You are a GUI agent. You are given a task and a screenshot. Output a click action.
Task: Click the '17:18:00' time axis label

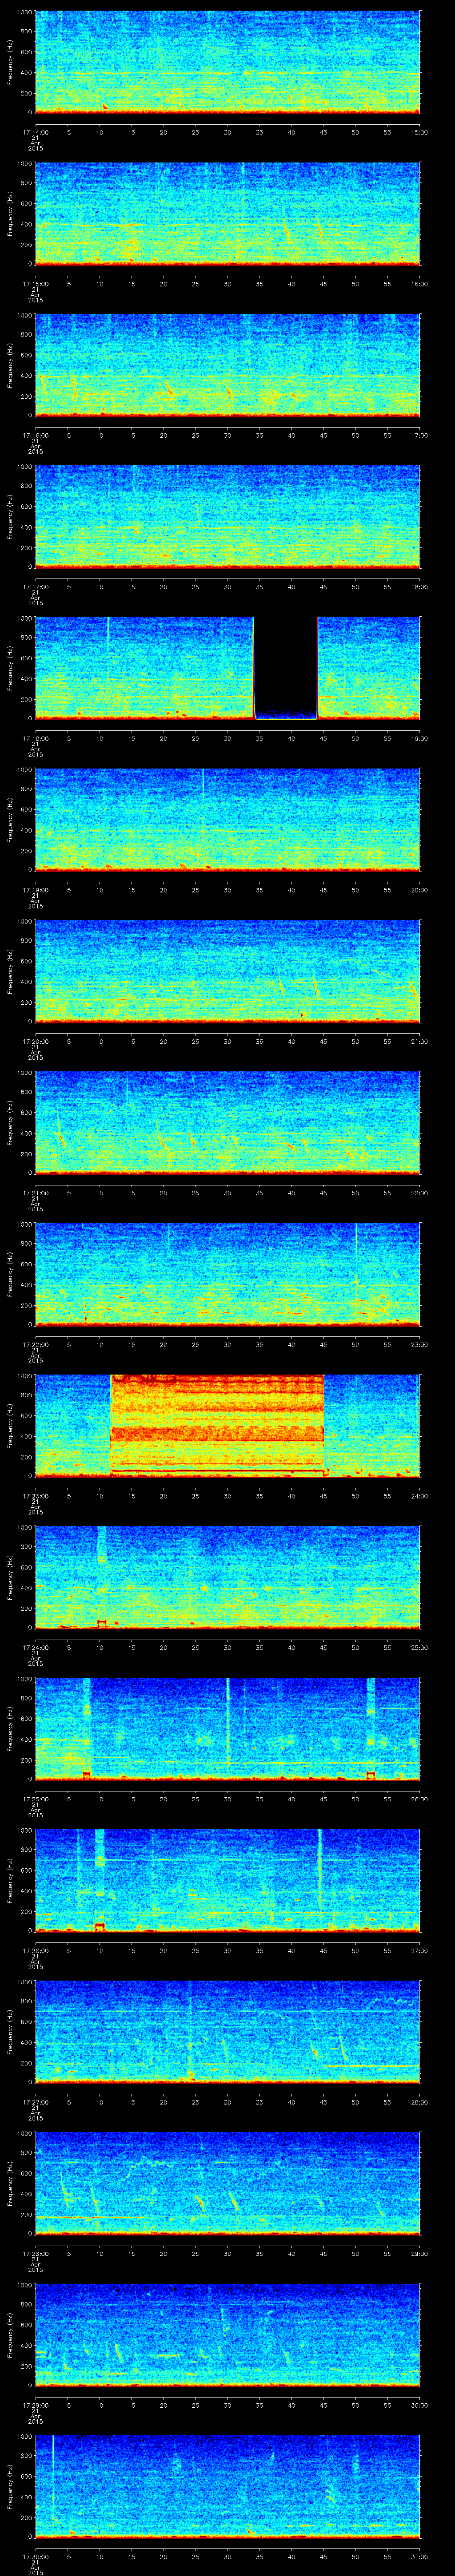[35, 738]
